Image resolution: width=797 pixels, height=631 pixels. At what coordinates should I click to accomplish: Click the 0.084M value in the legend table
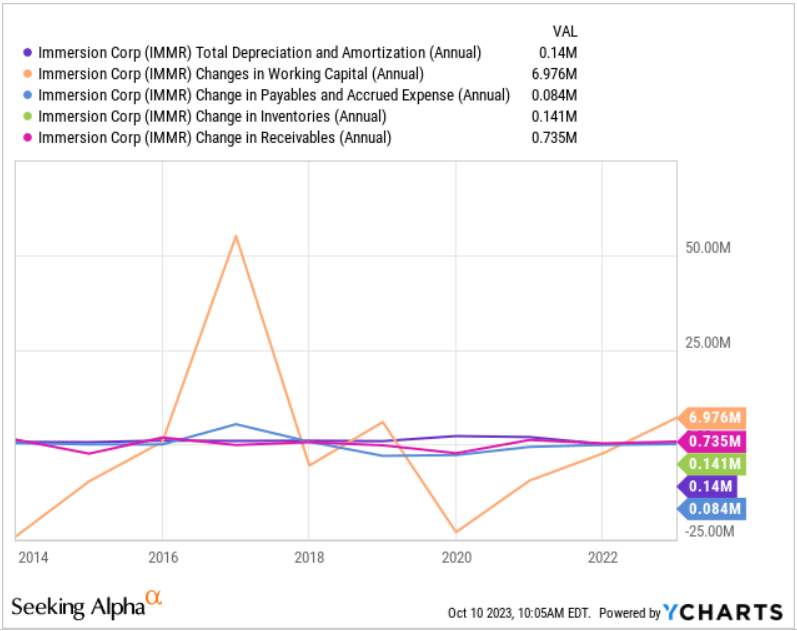click(554, 95)
